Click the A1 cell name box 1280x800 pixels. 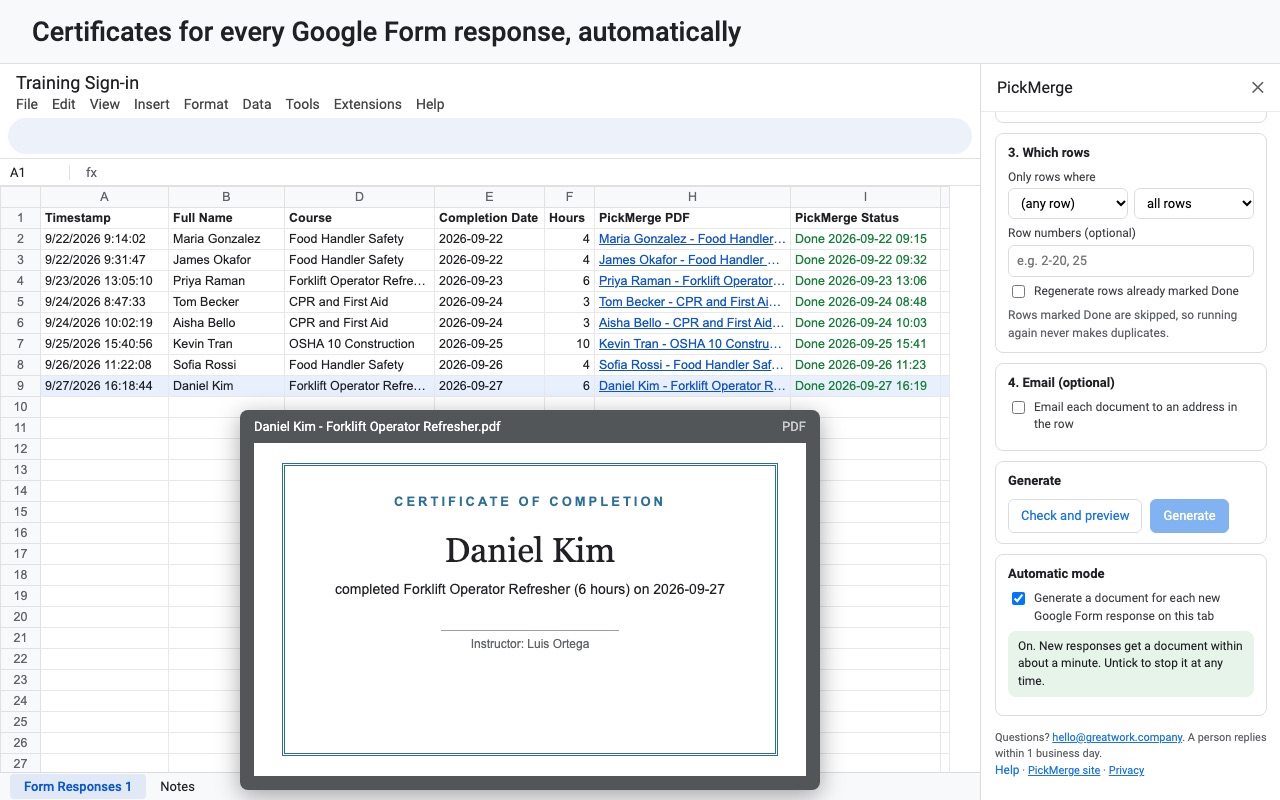pyautogui.click(x=35, y=172)
